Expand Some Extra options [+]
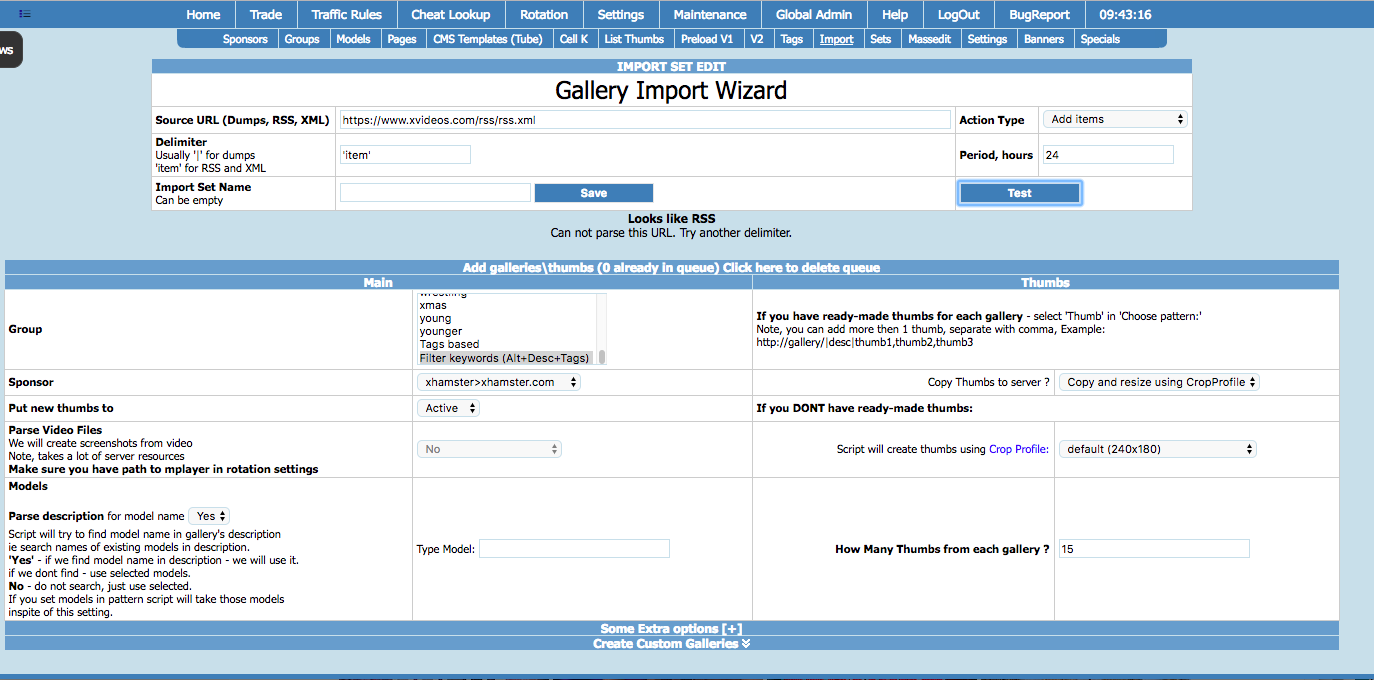 (671, 629)
